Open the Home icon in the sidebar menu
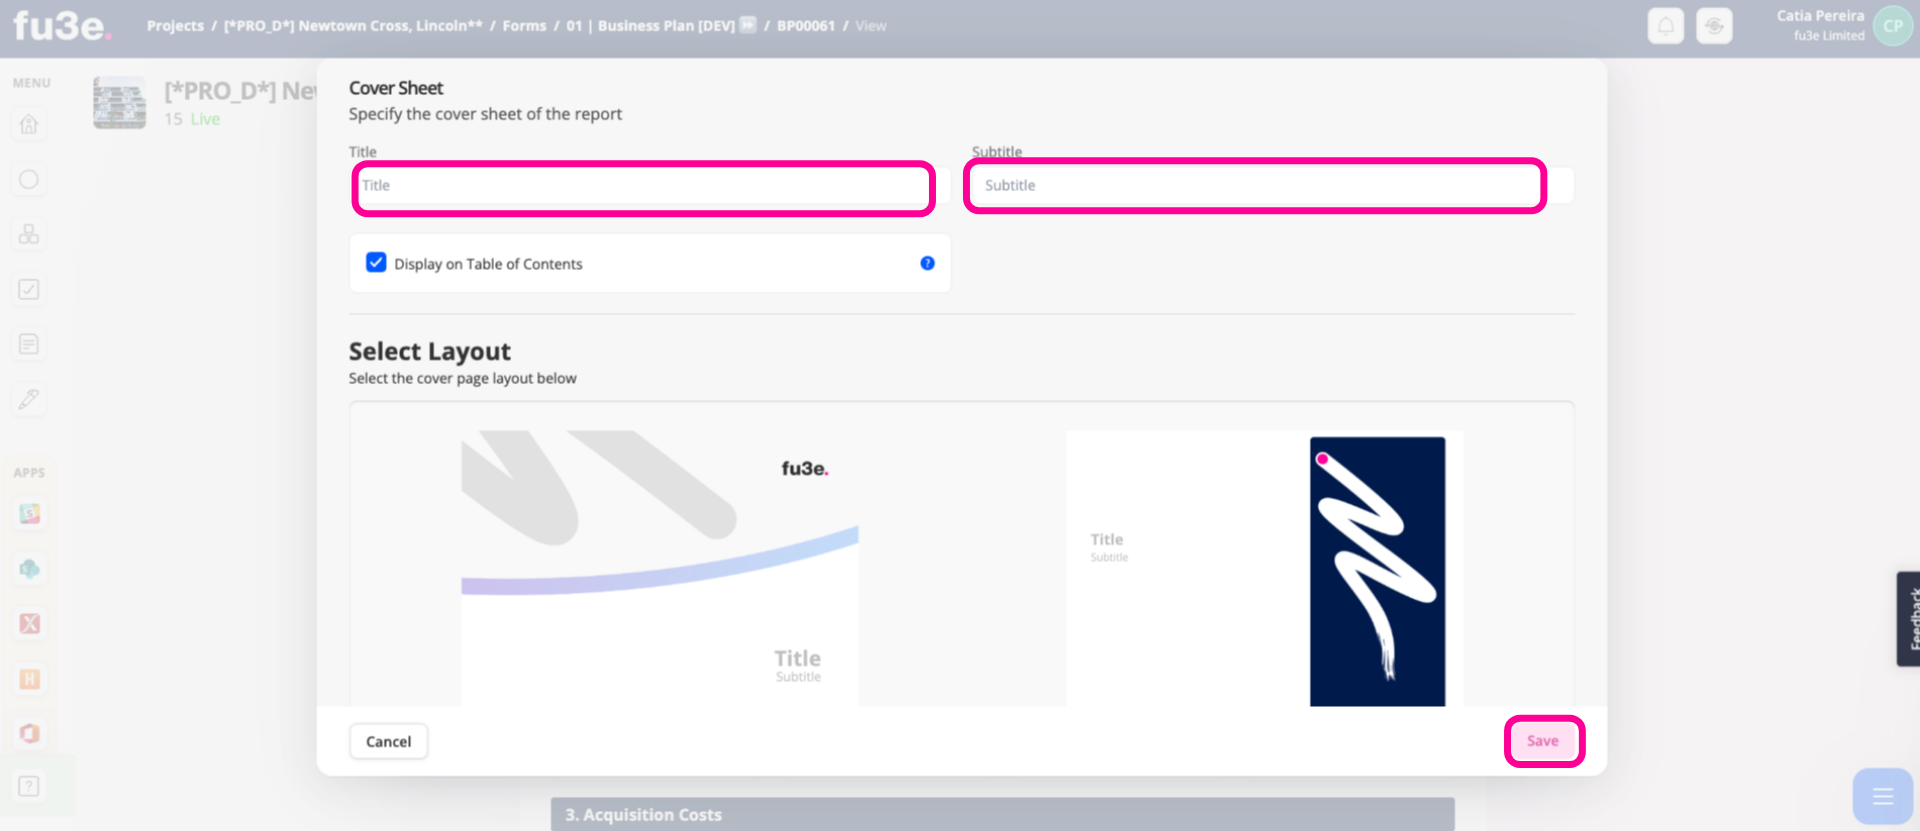Image resolution: width=1920 pixels, height=831 pixels. coord(29,124)
